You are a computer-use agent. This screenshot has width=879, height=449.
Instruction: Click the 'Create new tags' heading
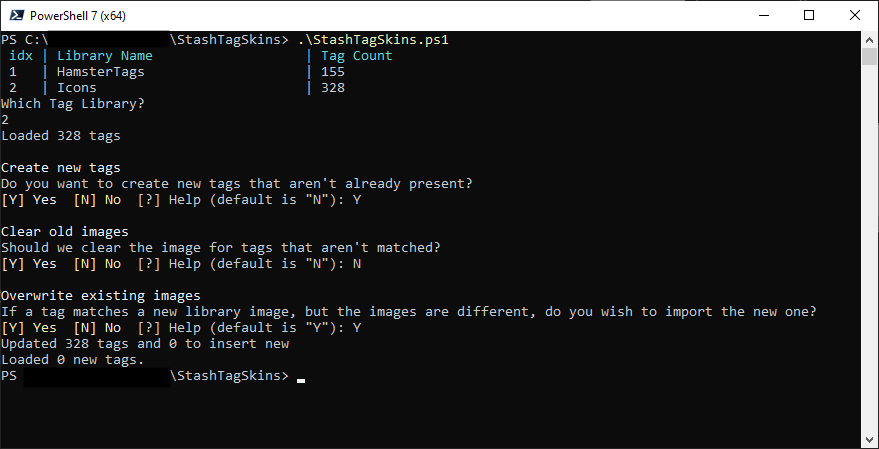point(61,168)
